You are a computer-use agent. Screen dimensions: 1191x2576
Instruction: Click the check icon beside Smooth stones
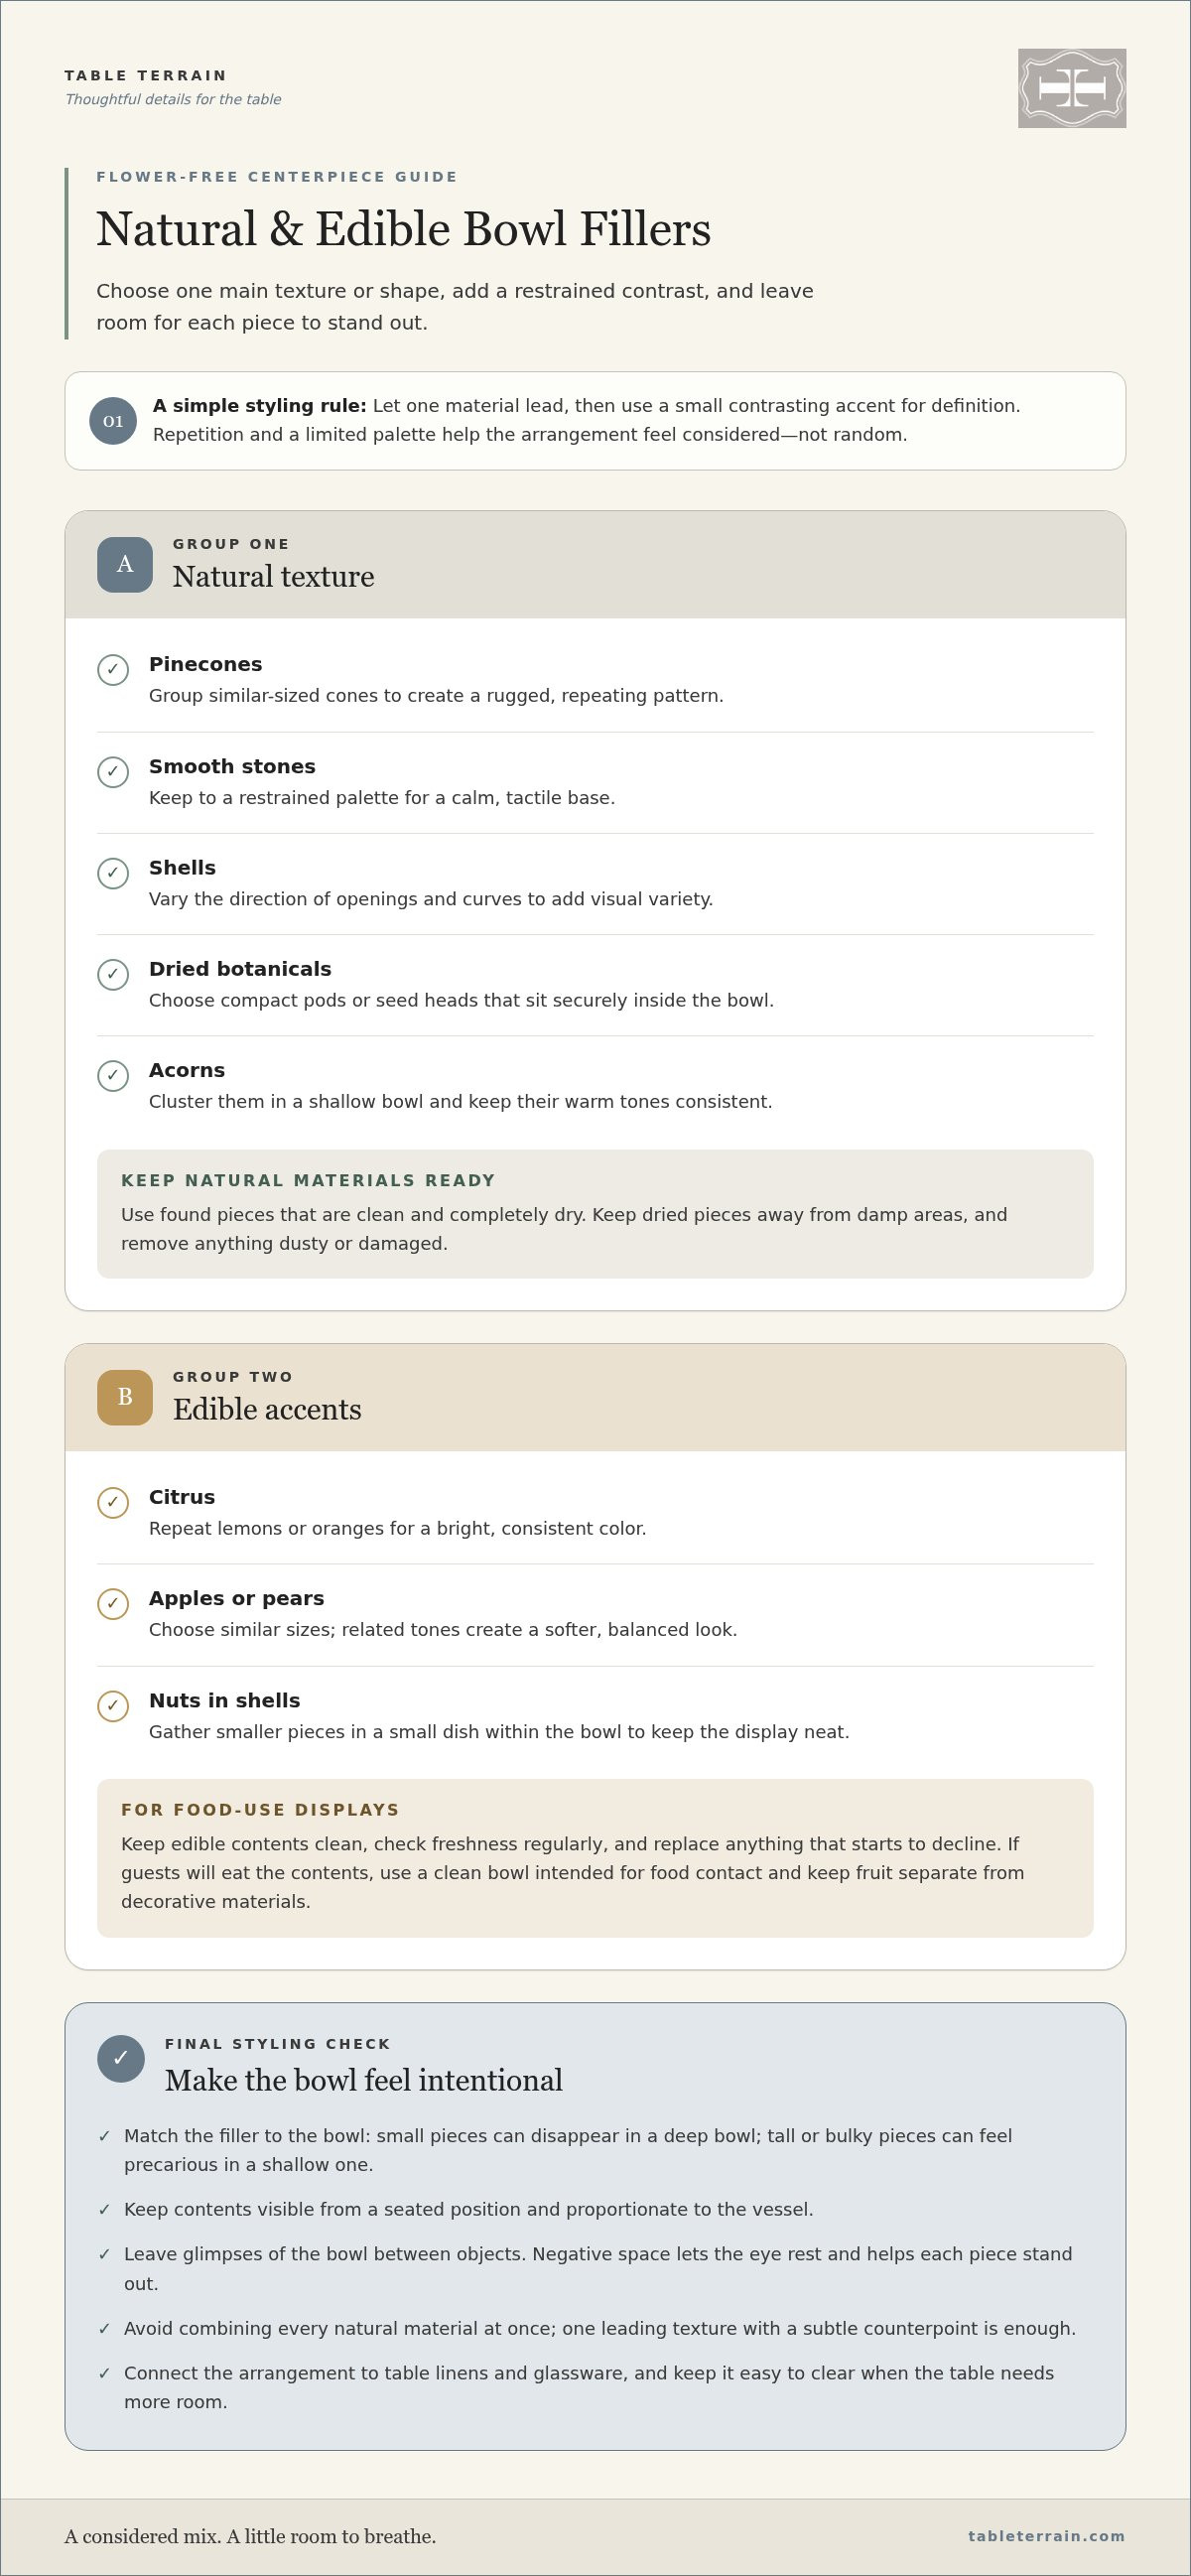[x=113, y=771]
